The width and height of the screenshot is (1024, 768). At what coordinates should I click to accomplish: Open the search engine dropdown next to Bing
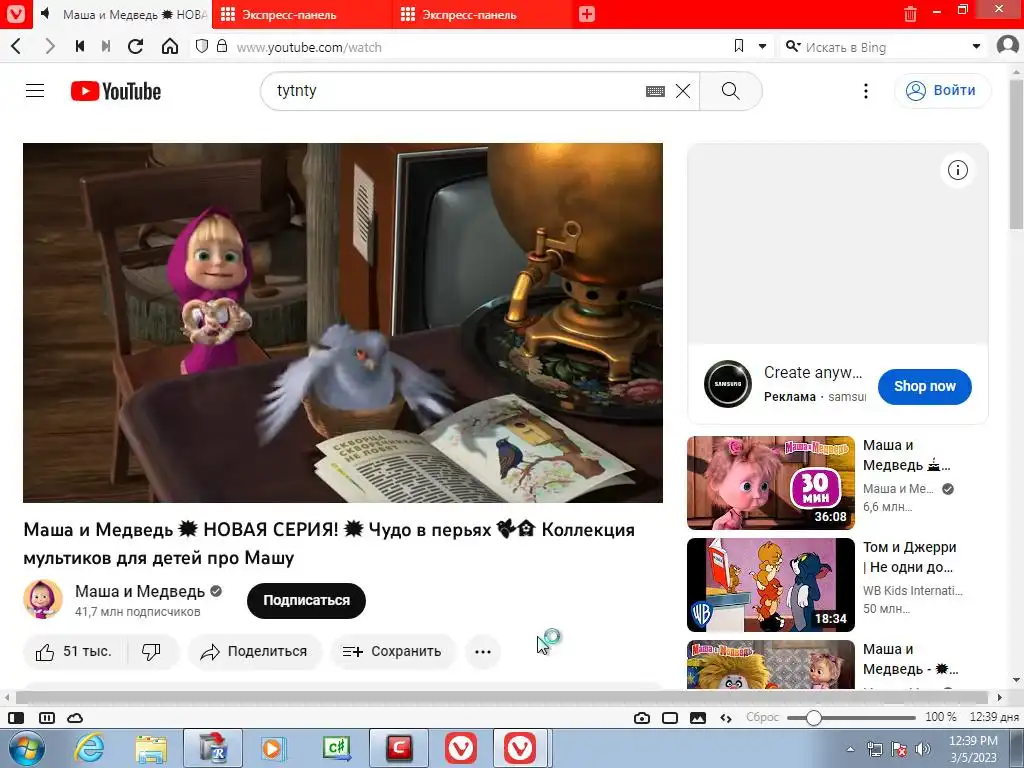click(x=976, y=46)
